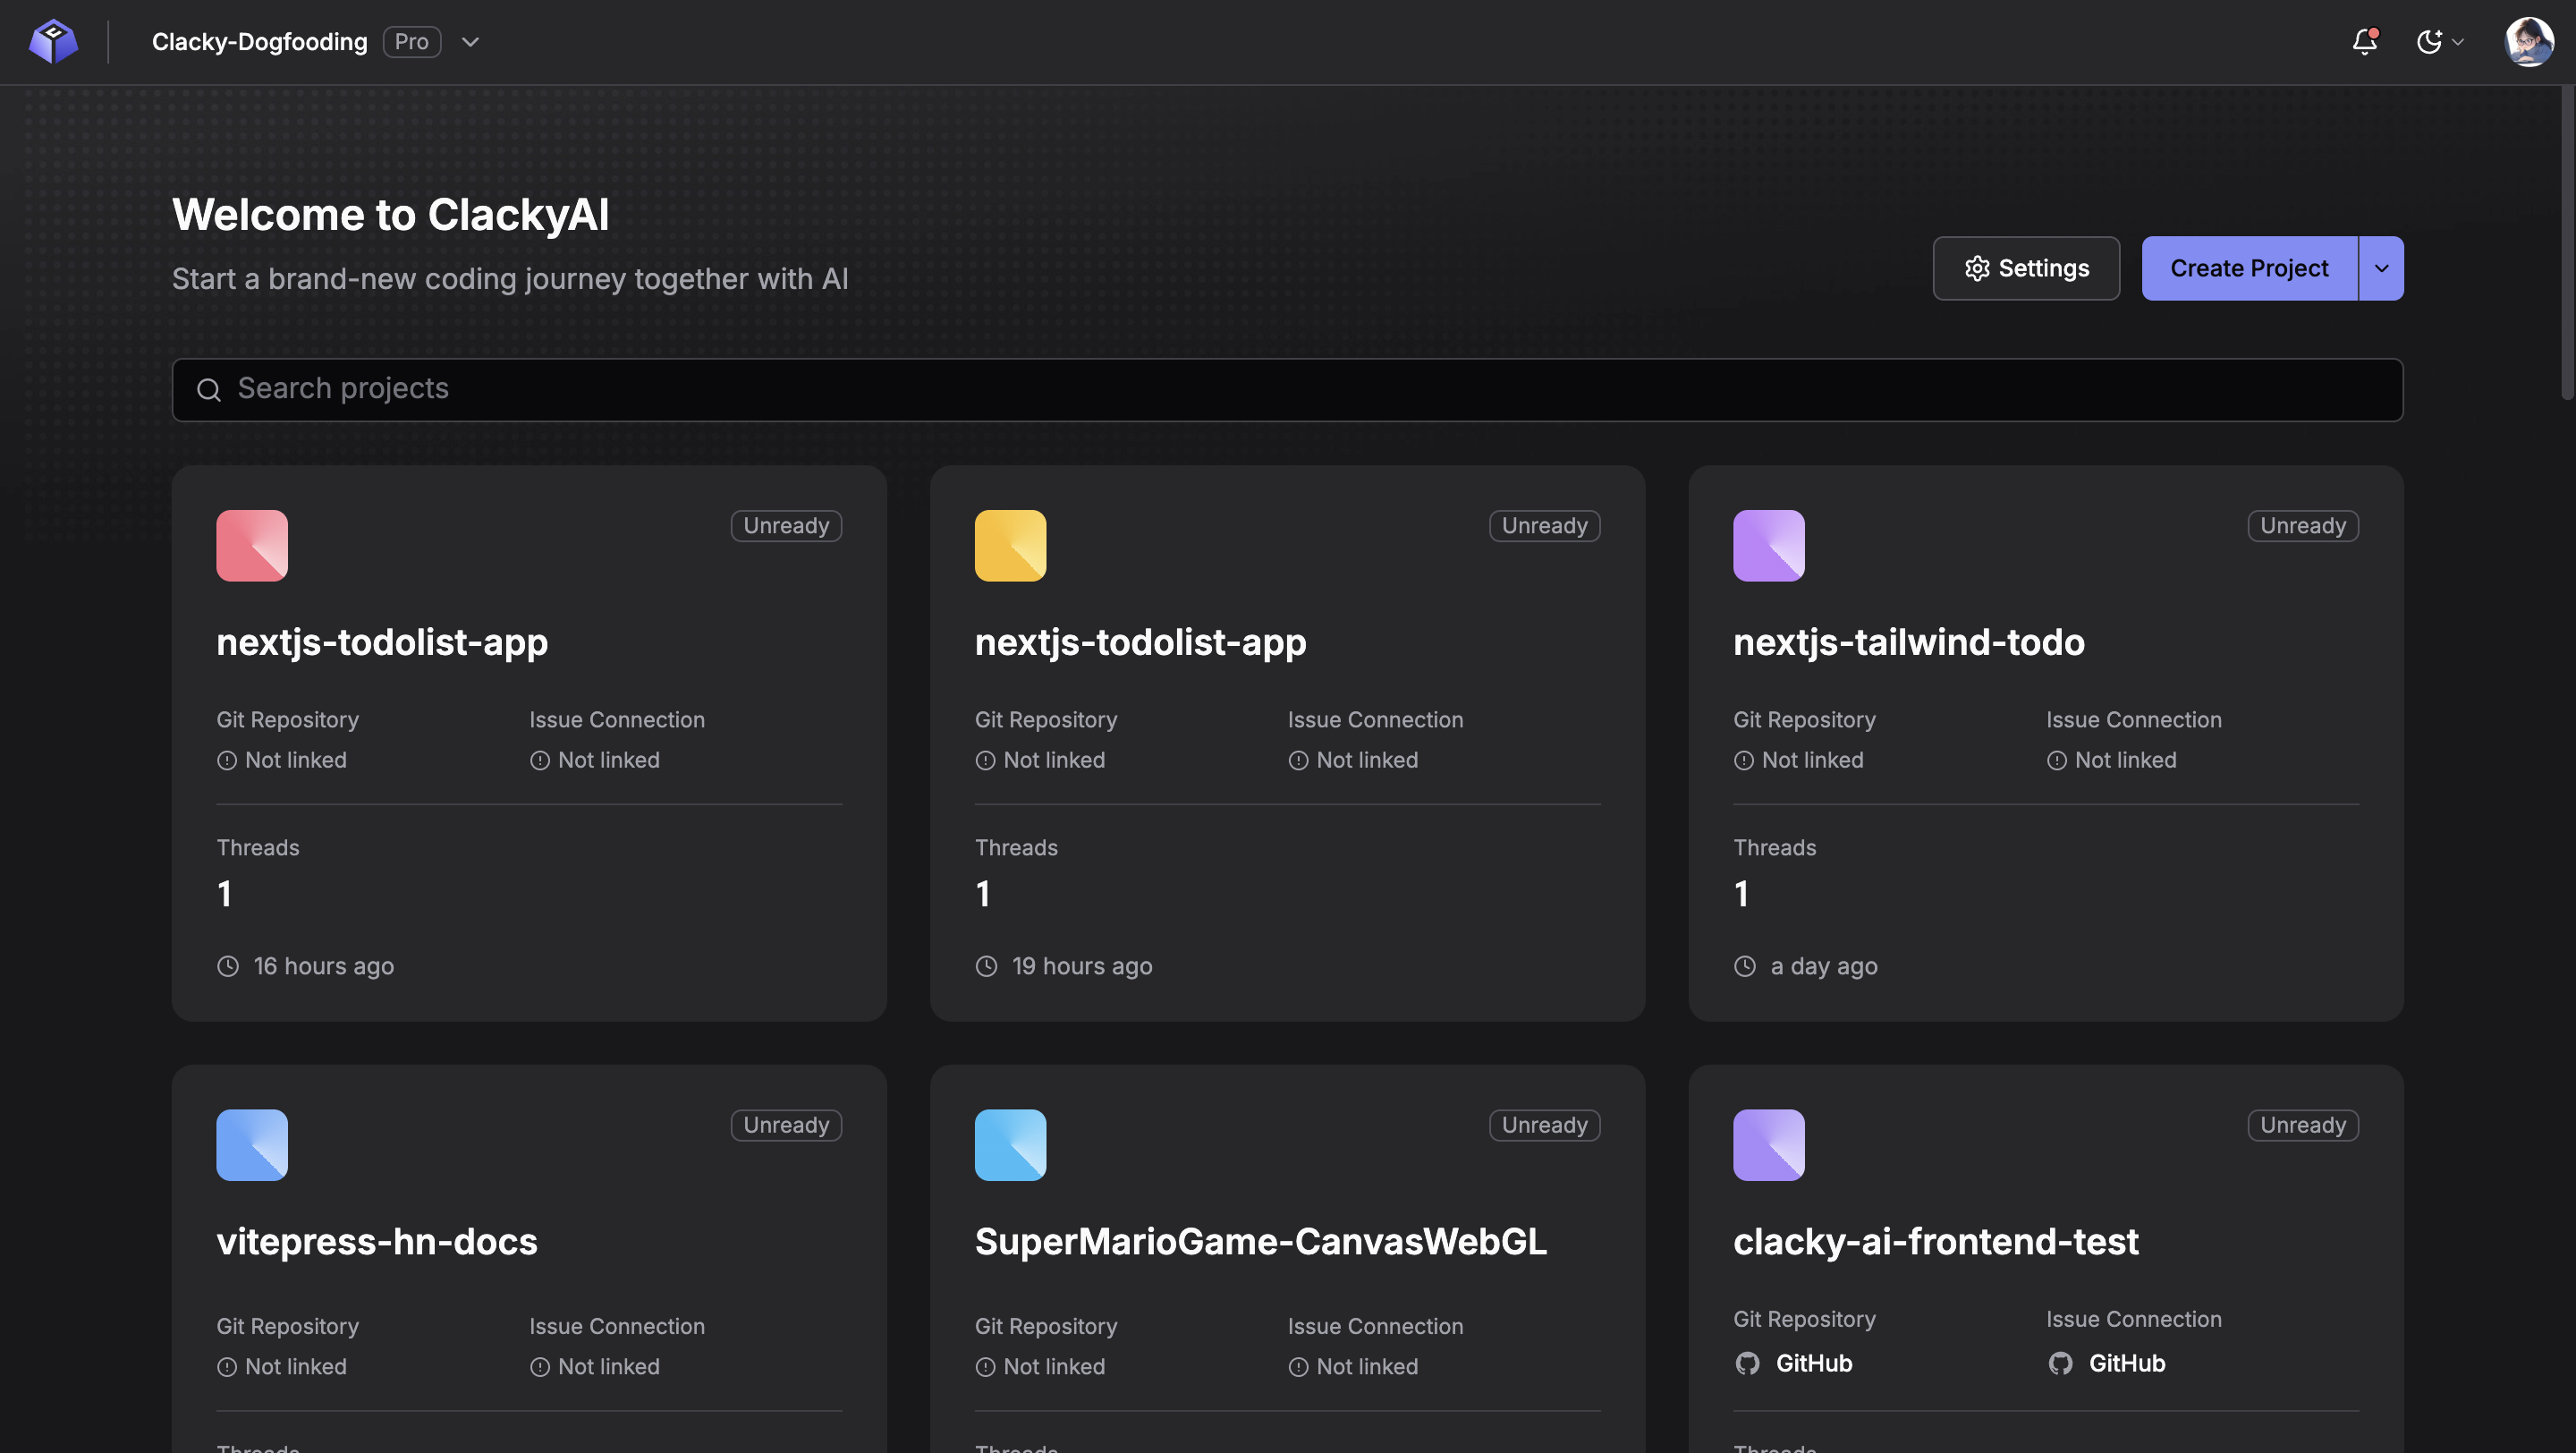
Task: Click Issue Connection not-linked warning icon on vitepress-hn-docs
Action: (x=539, y=1366)
